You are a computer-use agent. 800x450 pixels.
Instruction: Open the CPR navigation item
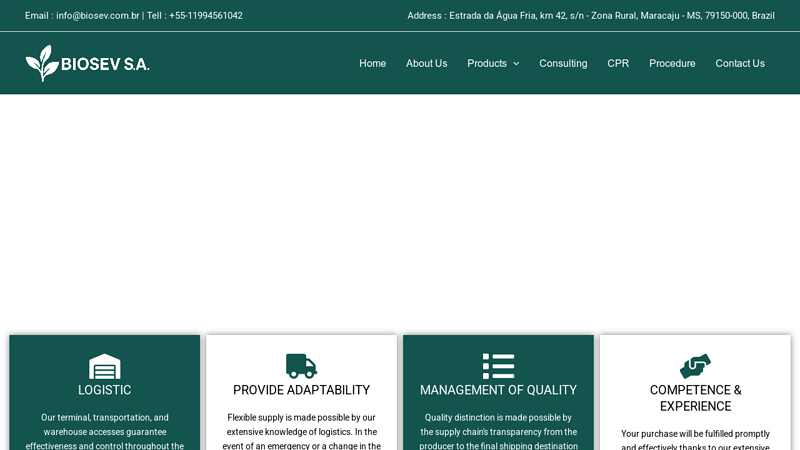click(x=618, y=63)
